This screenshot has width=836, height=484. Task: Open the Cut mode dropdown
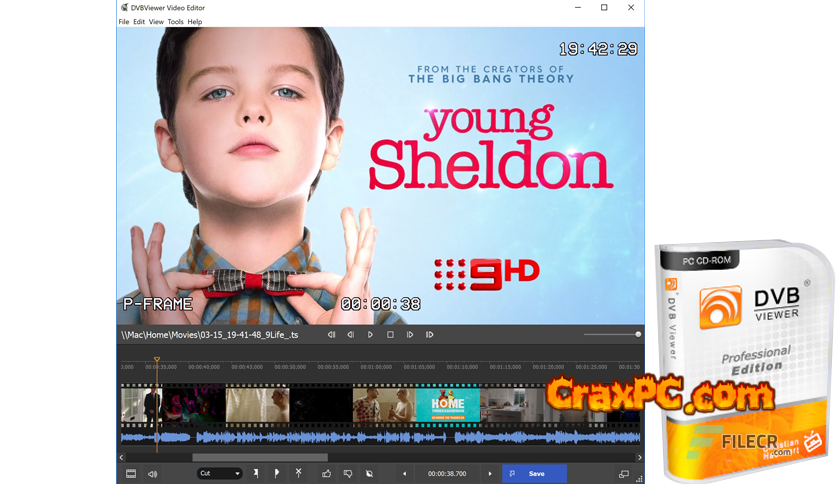[219, 473]
